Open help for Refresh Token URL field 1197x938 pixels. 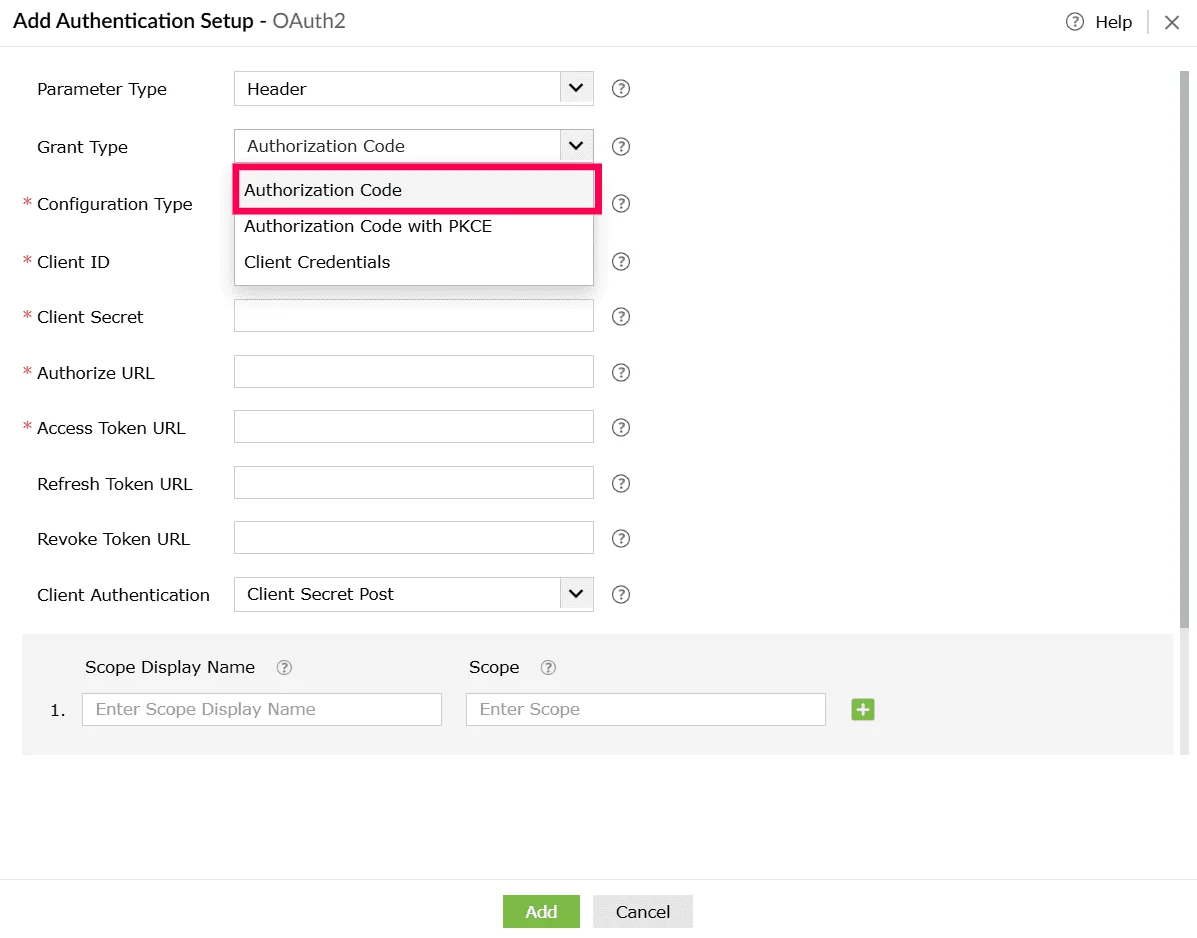[621, 484]
